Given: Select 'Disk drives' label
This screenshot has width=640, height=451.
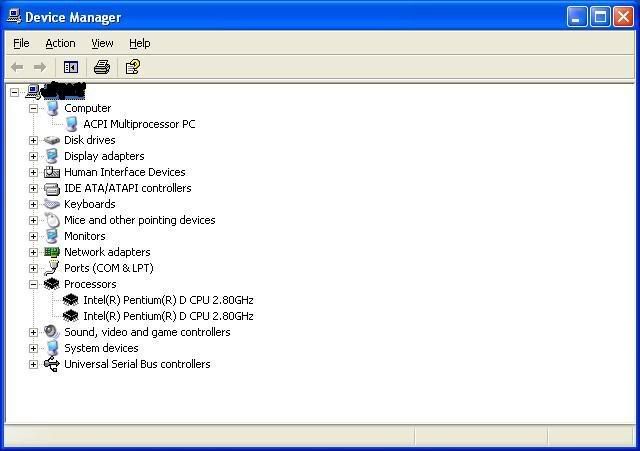Looking at the screenshot, I should 90,140.
